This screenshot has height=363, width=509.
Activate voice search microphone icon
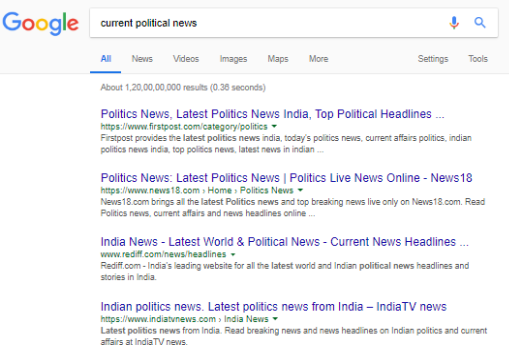pos(454,23)
